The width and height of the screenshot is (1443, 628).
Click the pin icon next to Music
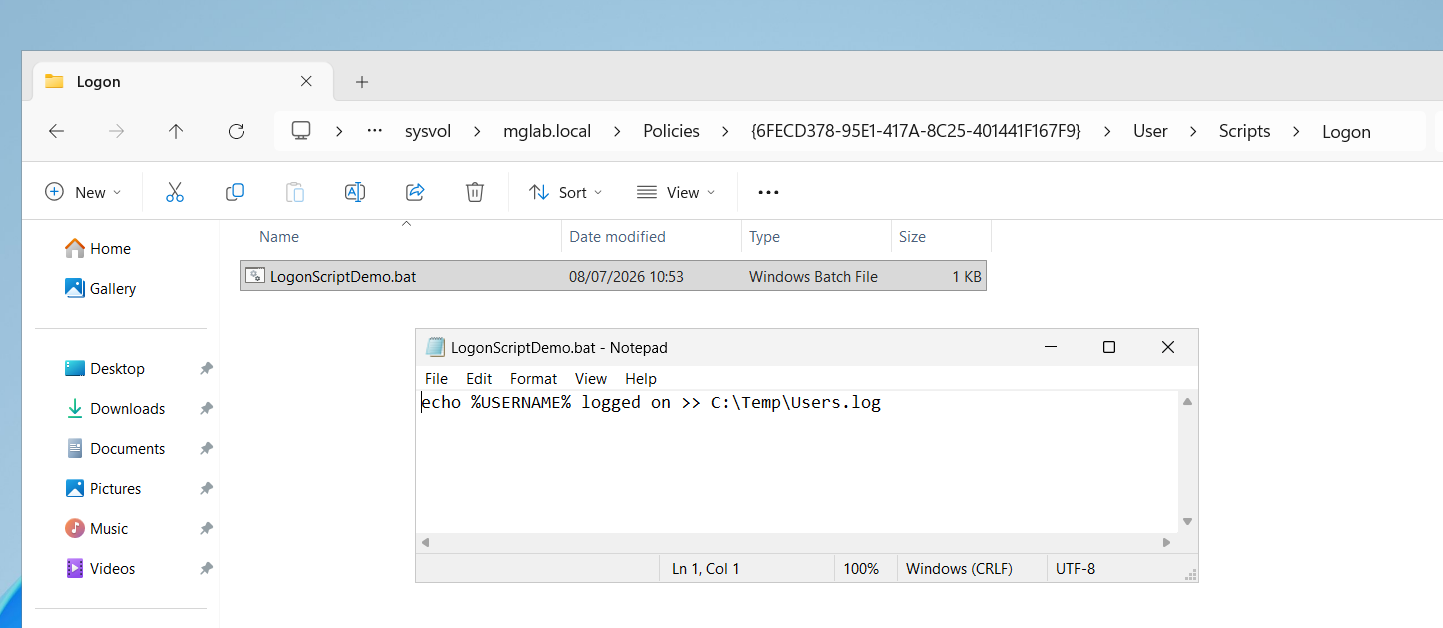tap(206, 529)
